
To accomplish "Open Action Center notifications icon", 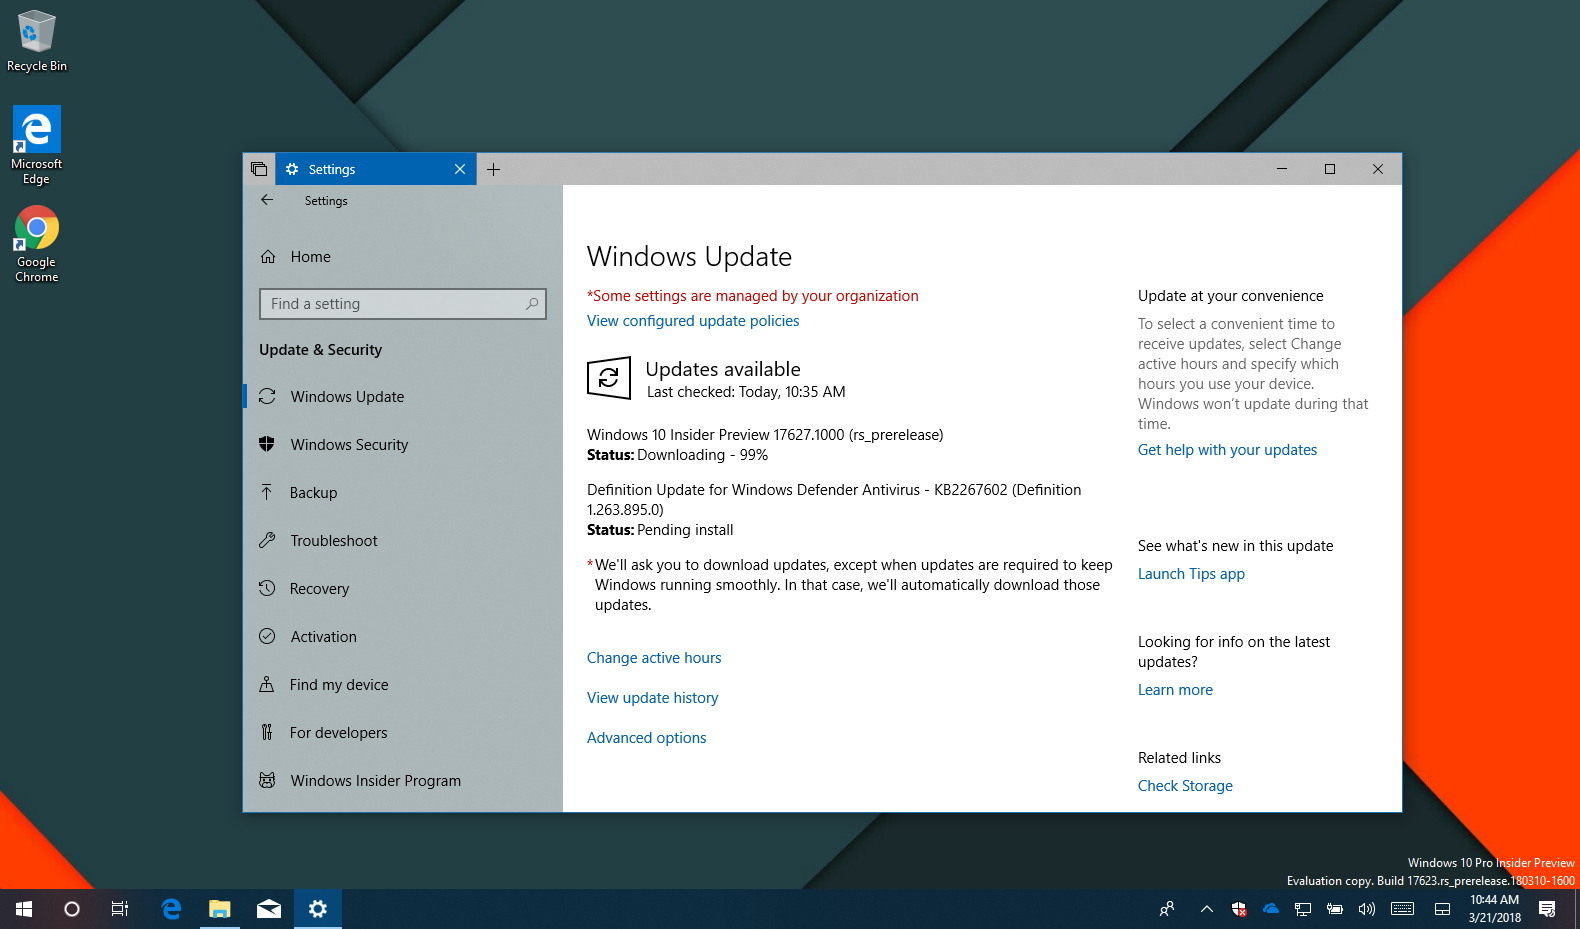I will [1547, 909].
